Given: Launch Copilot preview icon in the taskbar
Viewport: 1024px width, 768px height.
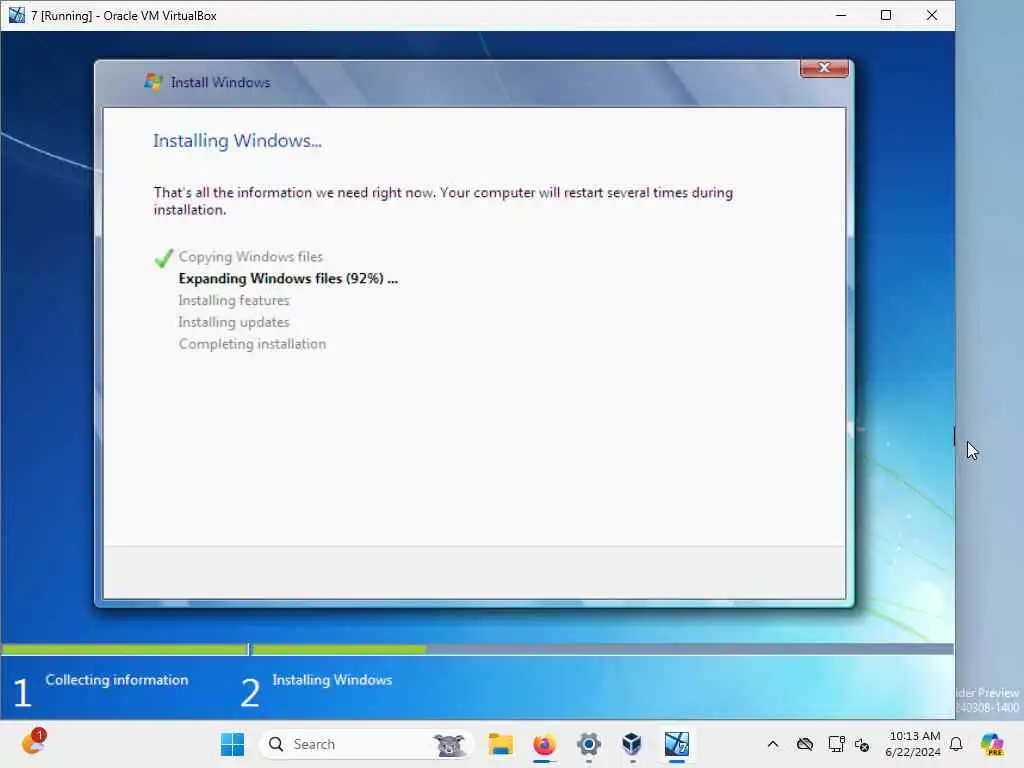Looking at the screenshot, I should pyautogui.click(x=992, y=744).
